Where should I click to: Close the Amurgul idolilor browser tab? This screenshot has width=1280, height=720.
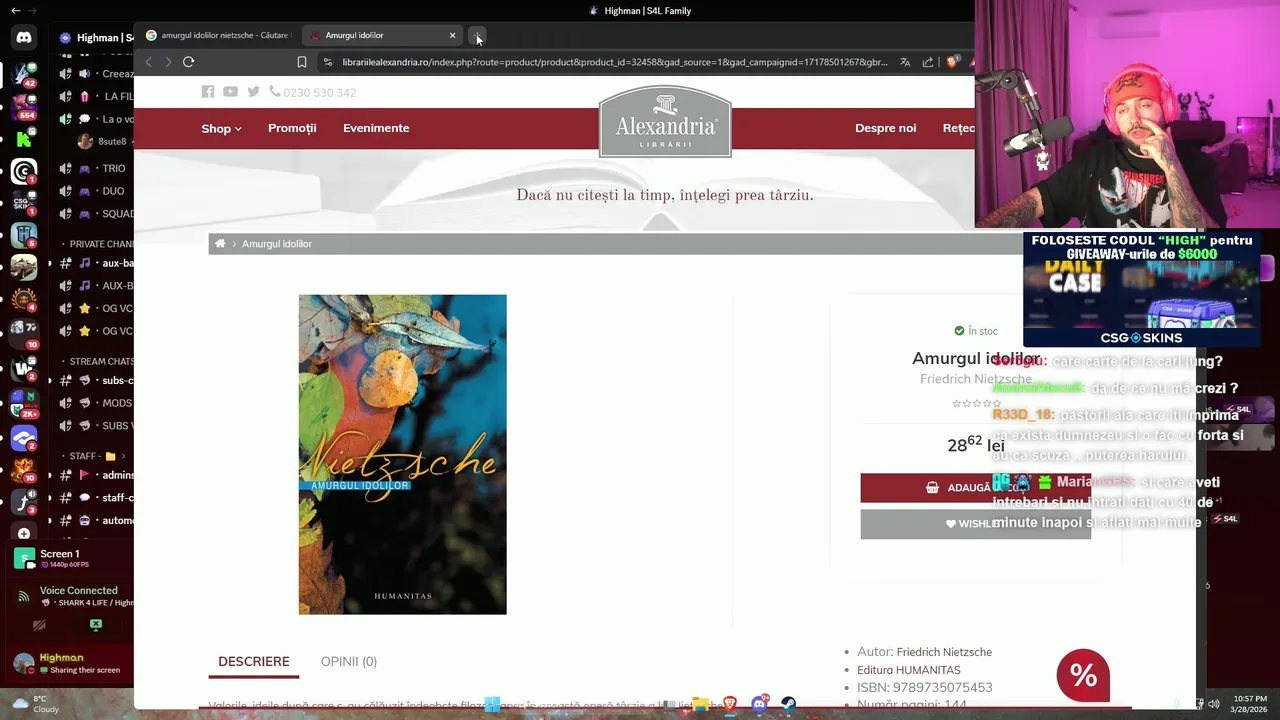tap(452, 35)
